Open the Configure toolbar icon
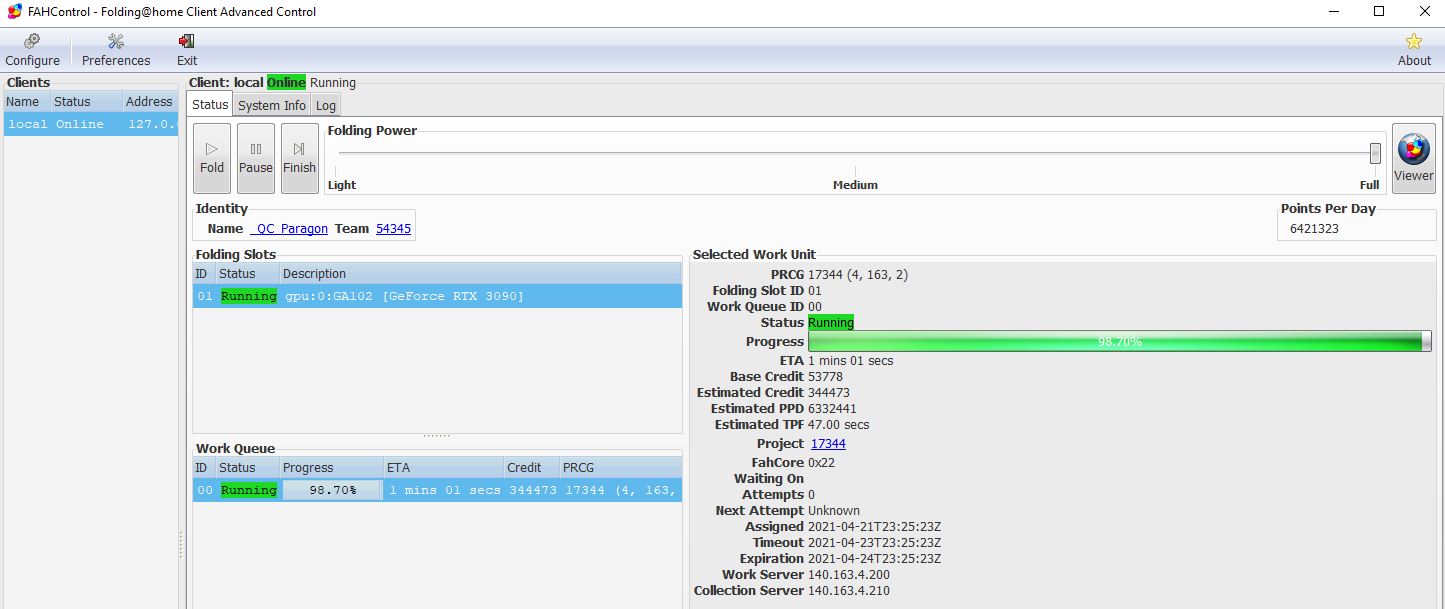1445x609 pixels. (32, 50)
